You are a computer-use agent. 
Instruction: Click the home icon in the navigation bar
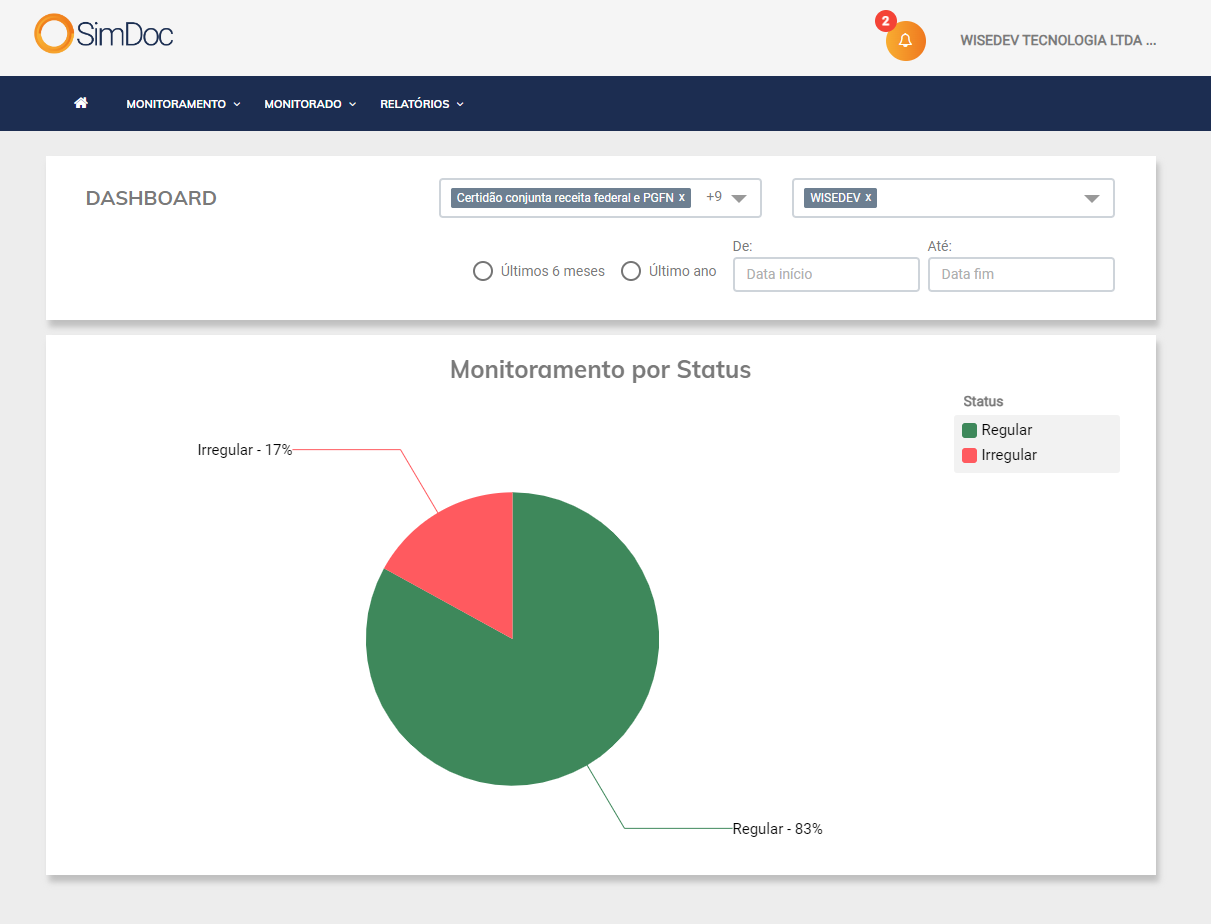click(x=80, y=103)
